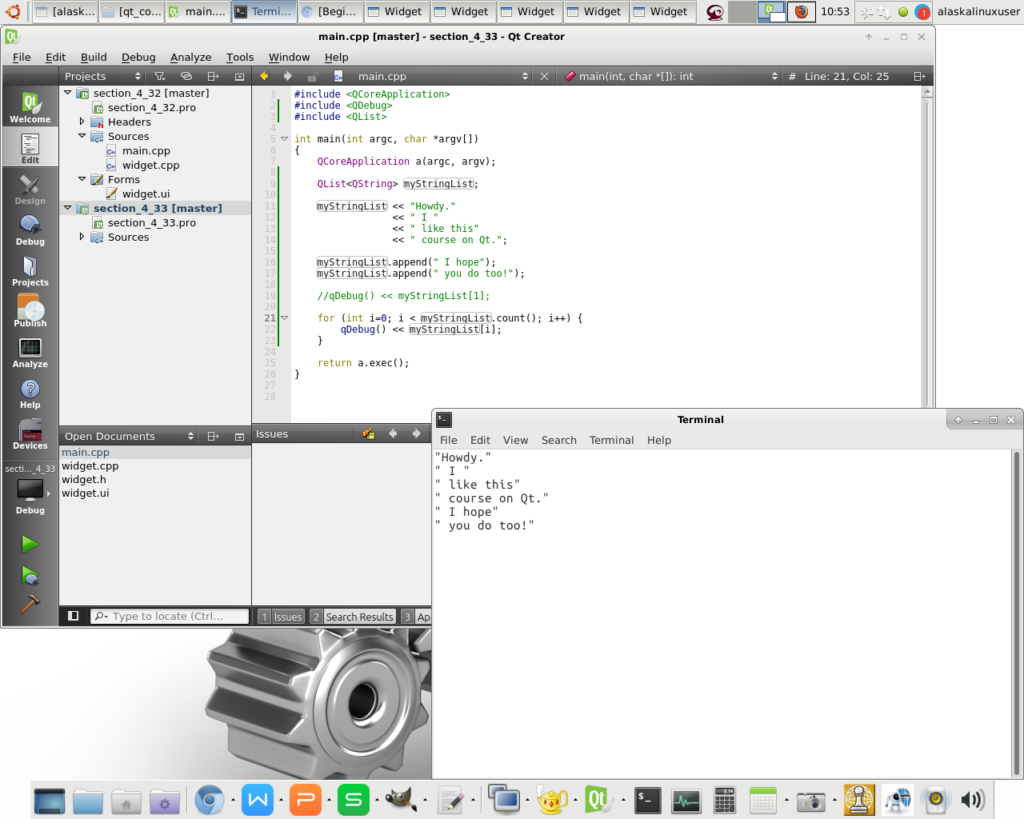The width and height of the screenshot is (1024, 819).
Task: Build the project with the hammer icon
Action: (x=30, y=604)
